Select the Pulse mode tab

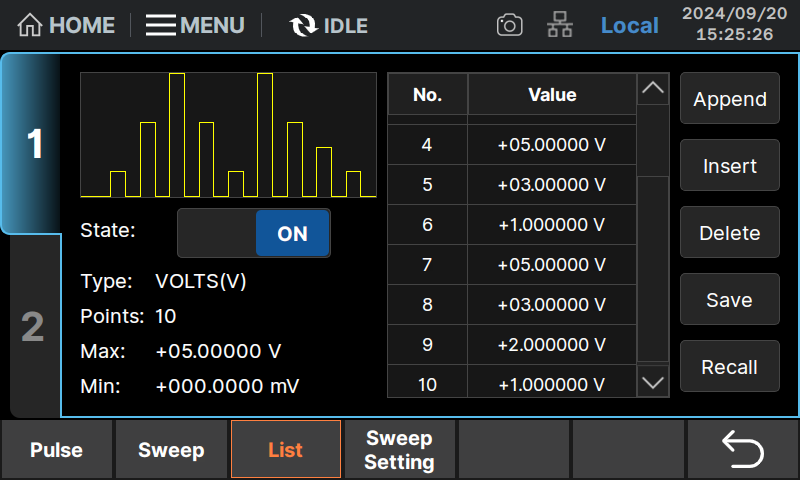57,450
